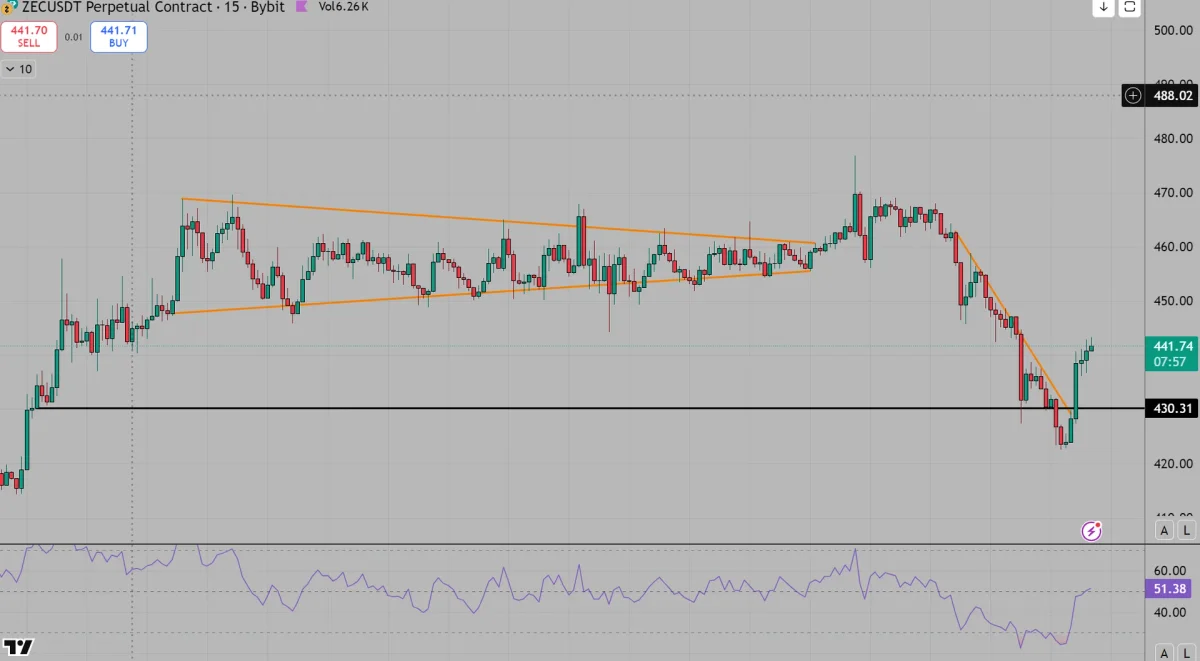Viewport: 1200px width, 661px height.
Task: Click the down-arrow button at top right
Action: (1103, 7)
